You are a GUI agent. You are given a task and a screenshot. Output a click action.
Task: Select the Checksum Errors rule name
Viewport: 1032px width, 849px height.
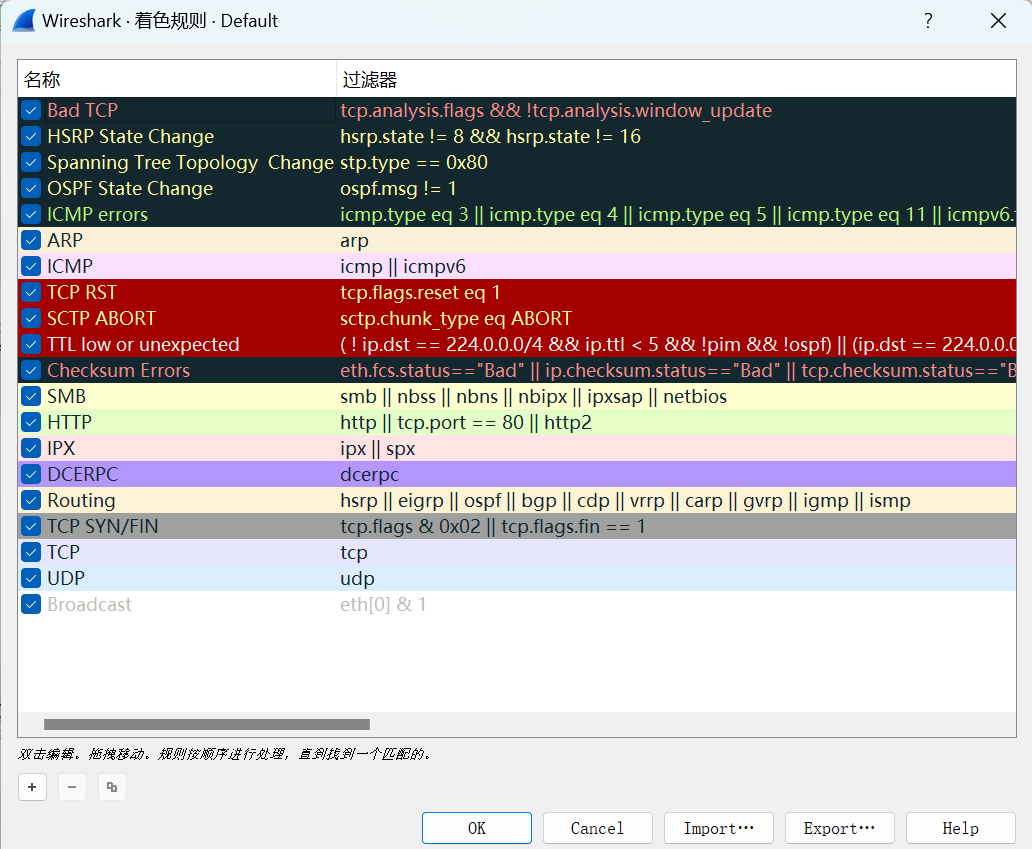pos(118,370)
